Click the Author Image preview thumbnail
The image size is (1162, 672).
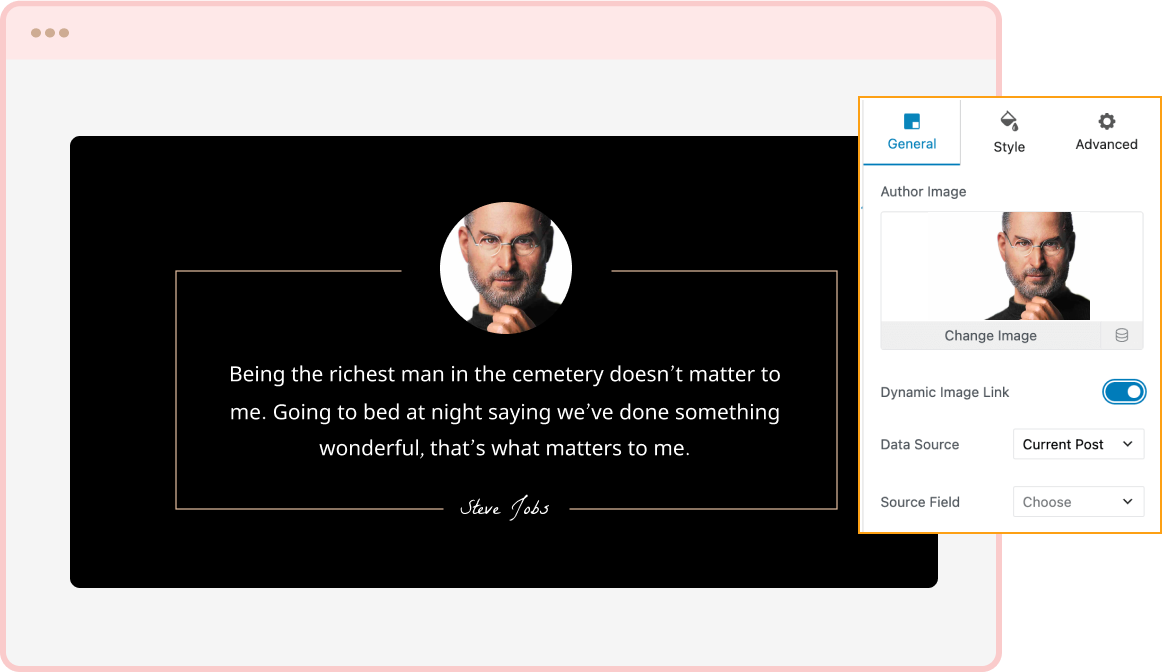coord(1011,266)
